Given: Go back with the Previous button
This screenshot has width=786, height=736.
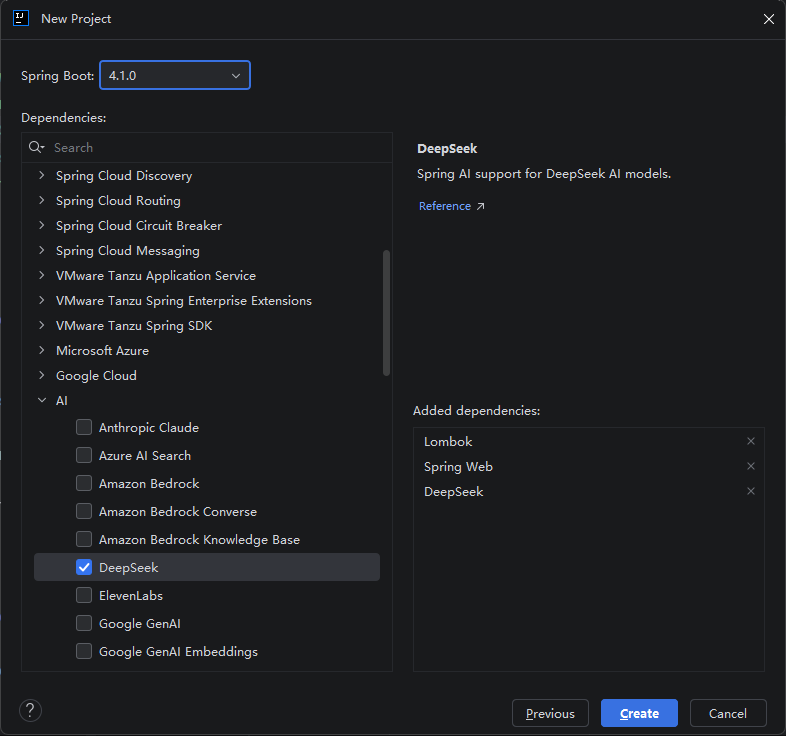Looking at the screenshot, I should (550, 713).
